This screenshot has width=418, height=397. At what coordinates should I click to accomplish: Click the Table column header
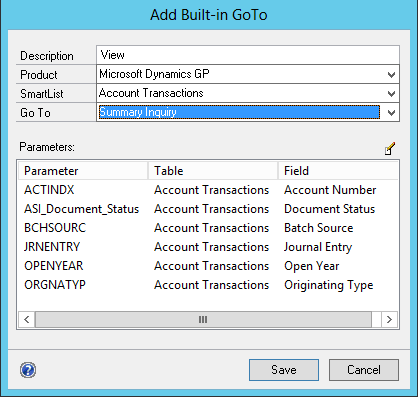click(x=213, y=171)
